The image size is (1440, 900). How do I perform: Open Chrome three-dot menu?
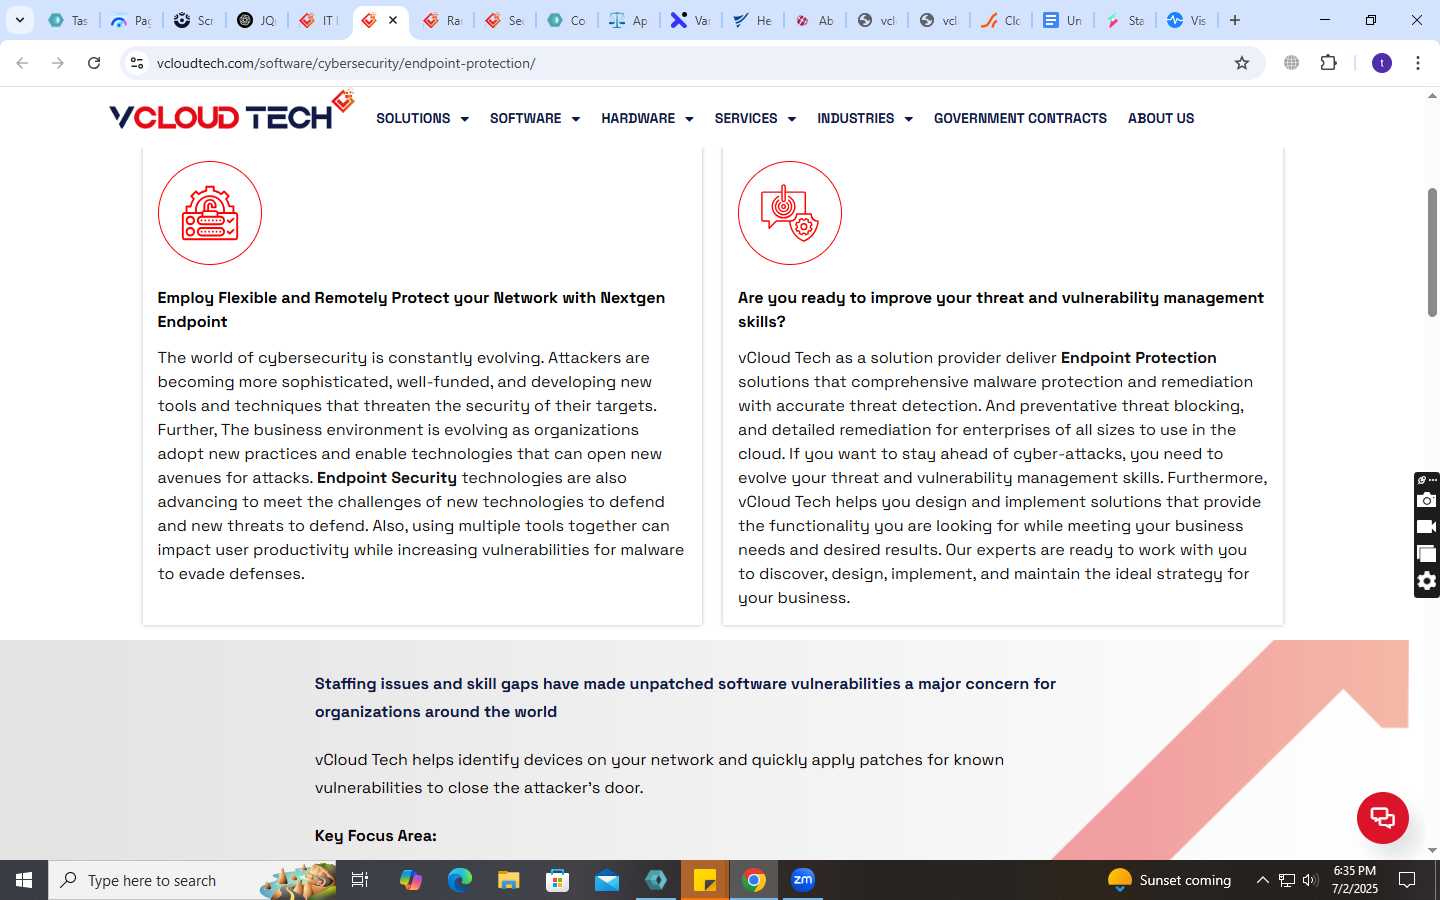click(1418, 63)
